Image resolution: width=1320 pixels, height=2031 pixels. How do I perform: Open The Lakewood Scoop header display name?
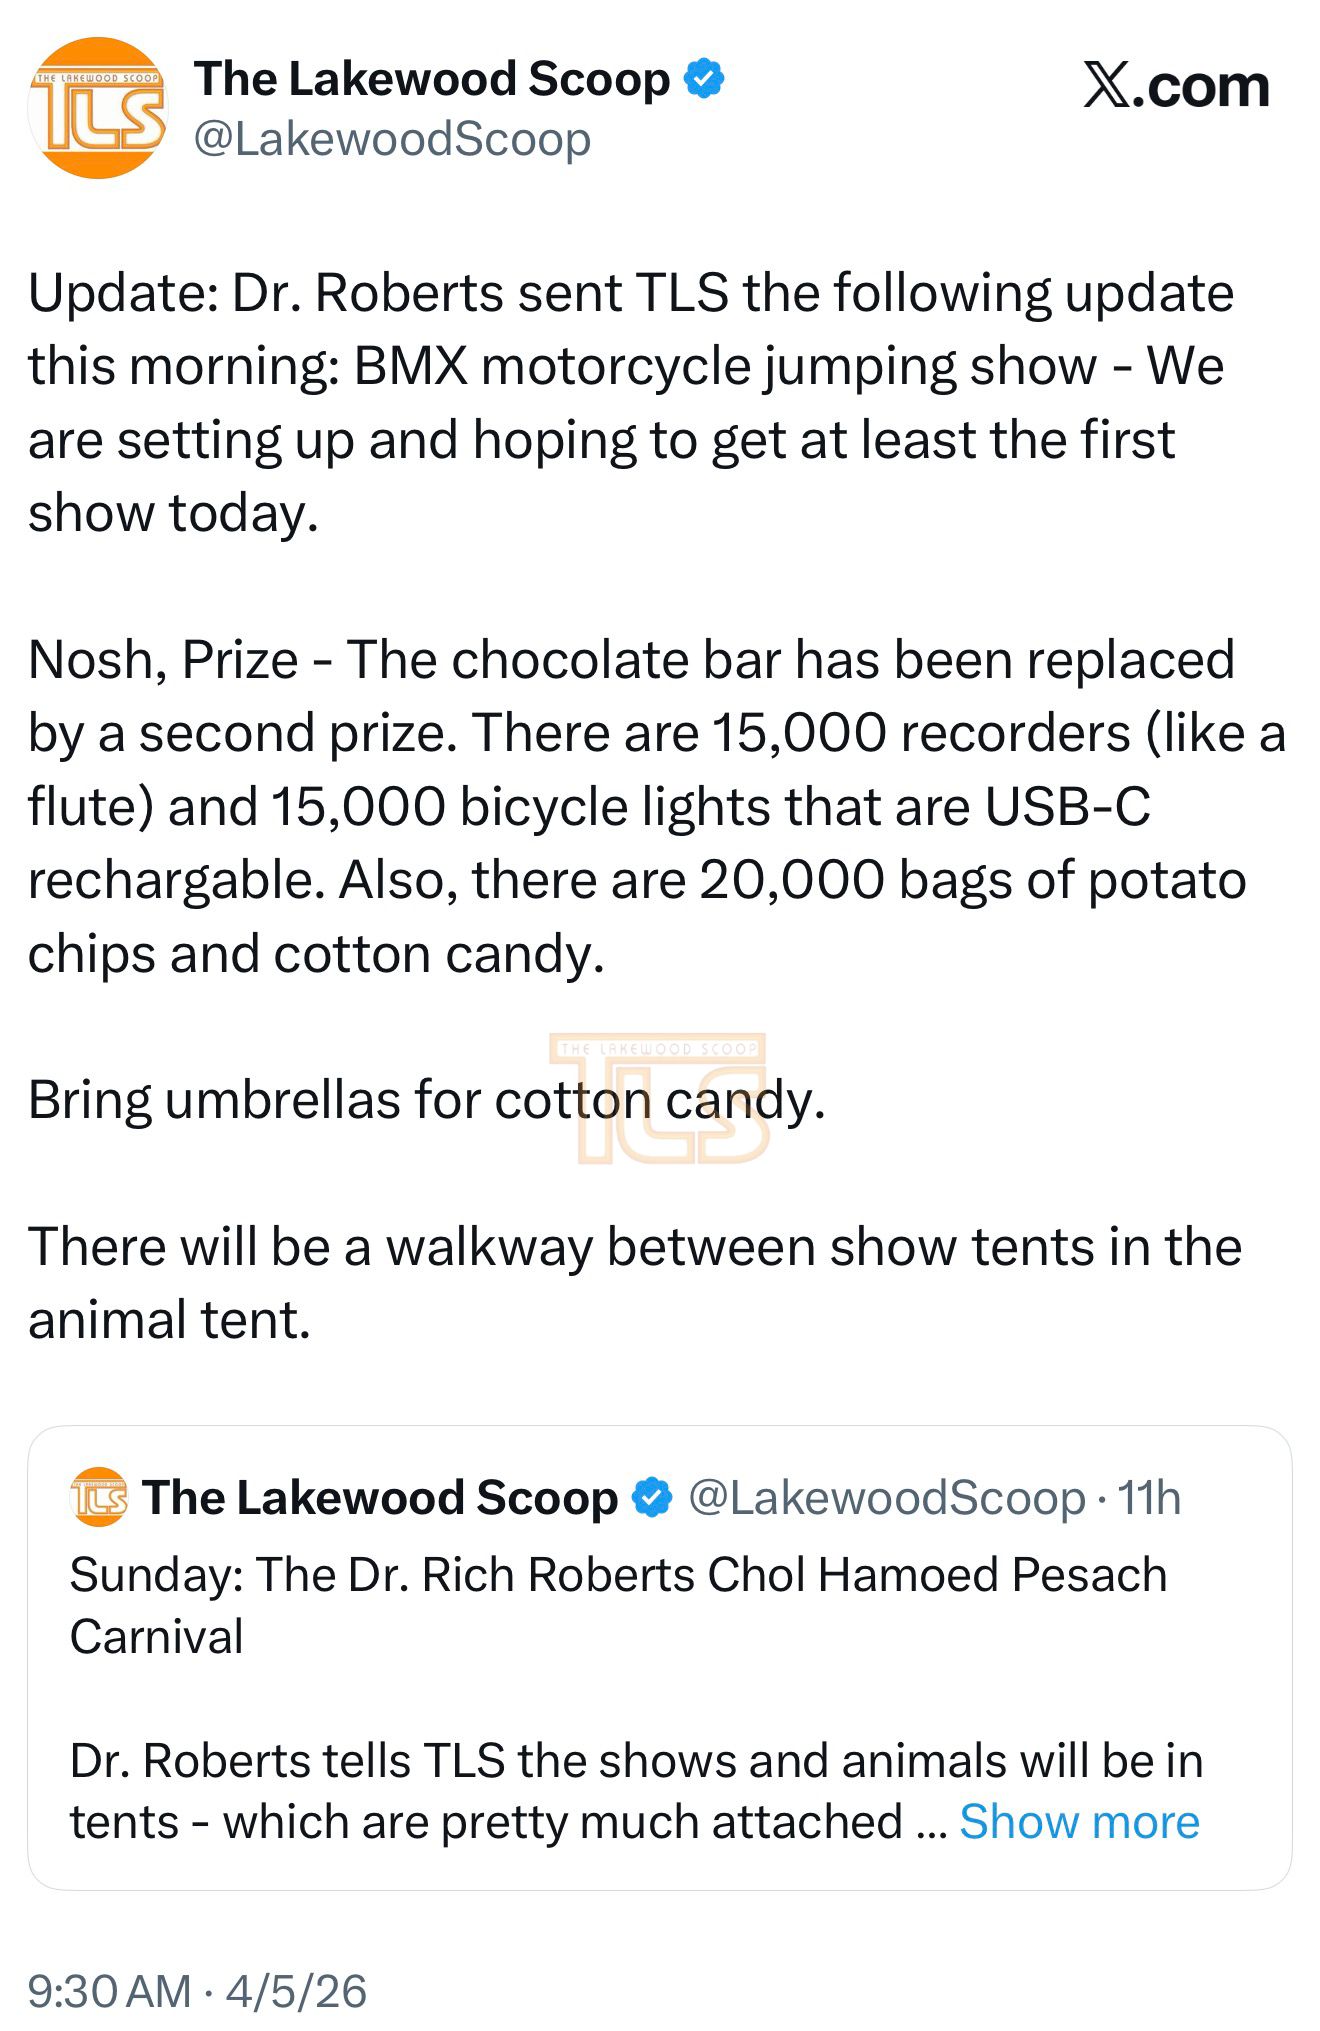point(432,79)
